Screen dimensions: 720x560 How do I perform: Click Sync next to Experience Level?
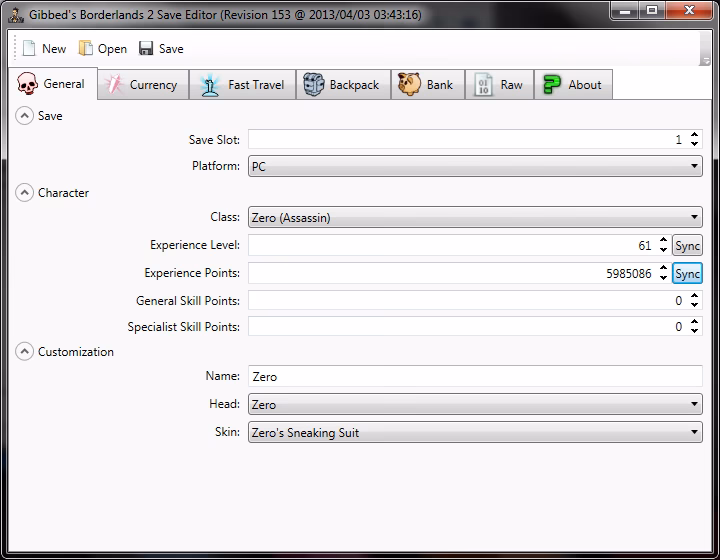click(x=687, y=246)
